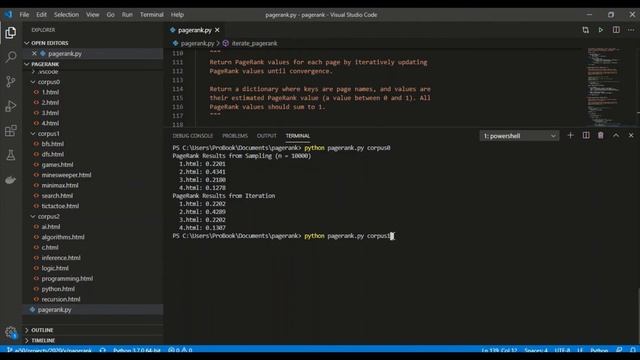Close the pagerank.py editor tab
Image resolution: width=640 pixels, height=360 pixels.
point(217,30)
